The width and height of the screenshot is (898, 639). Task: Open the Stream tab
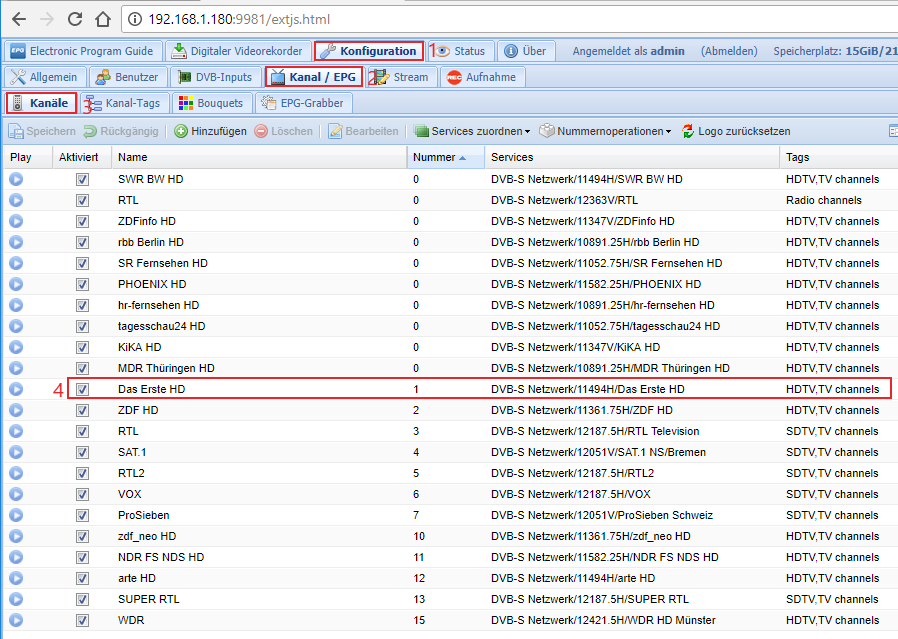[401, 77]
